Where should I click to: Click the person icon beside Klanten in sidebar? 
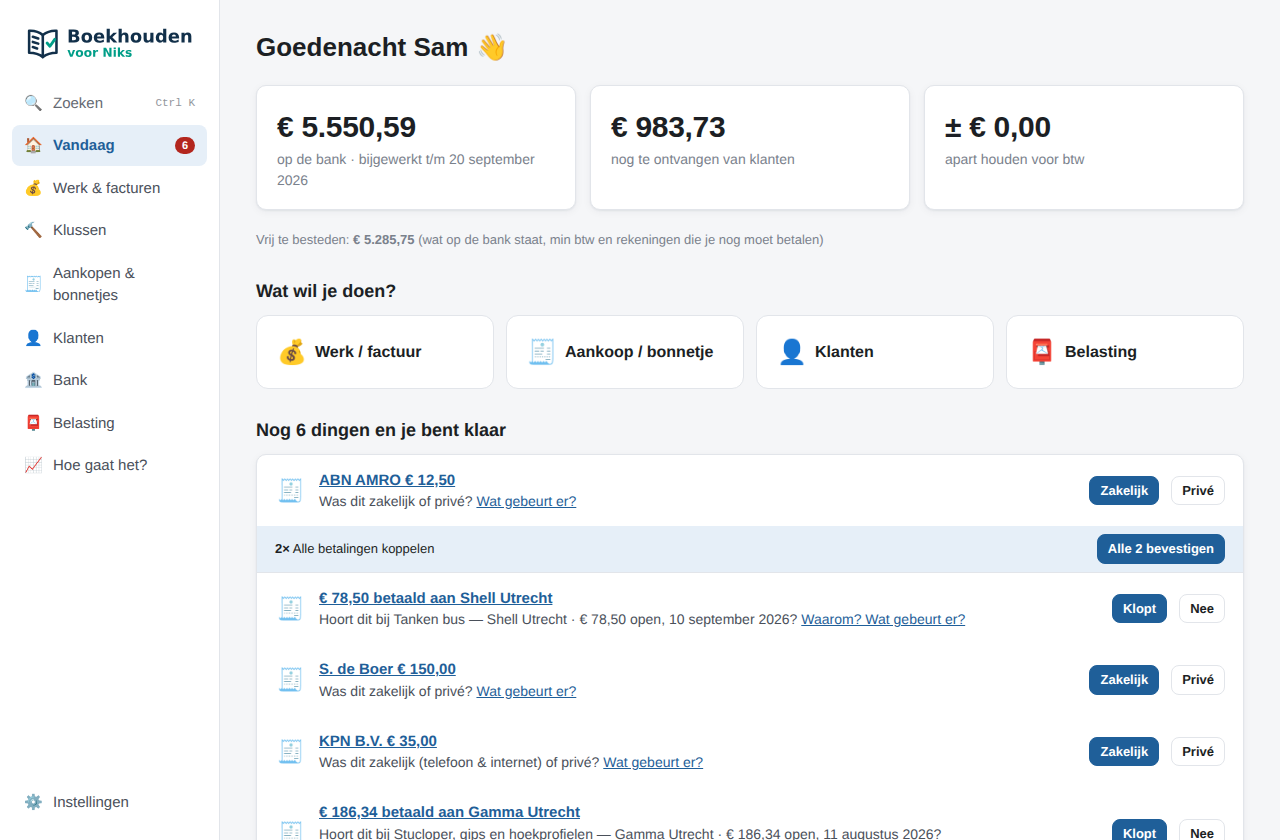tap(33, 338)
